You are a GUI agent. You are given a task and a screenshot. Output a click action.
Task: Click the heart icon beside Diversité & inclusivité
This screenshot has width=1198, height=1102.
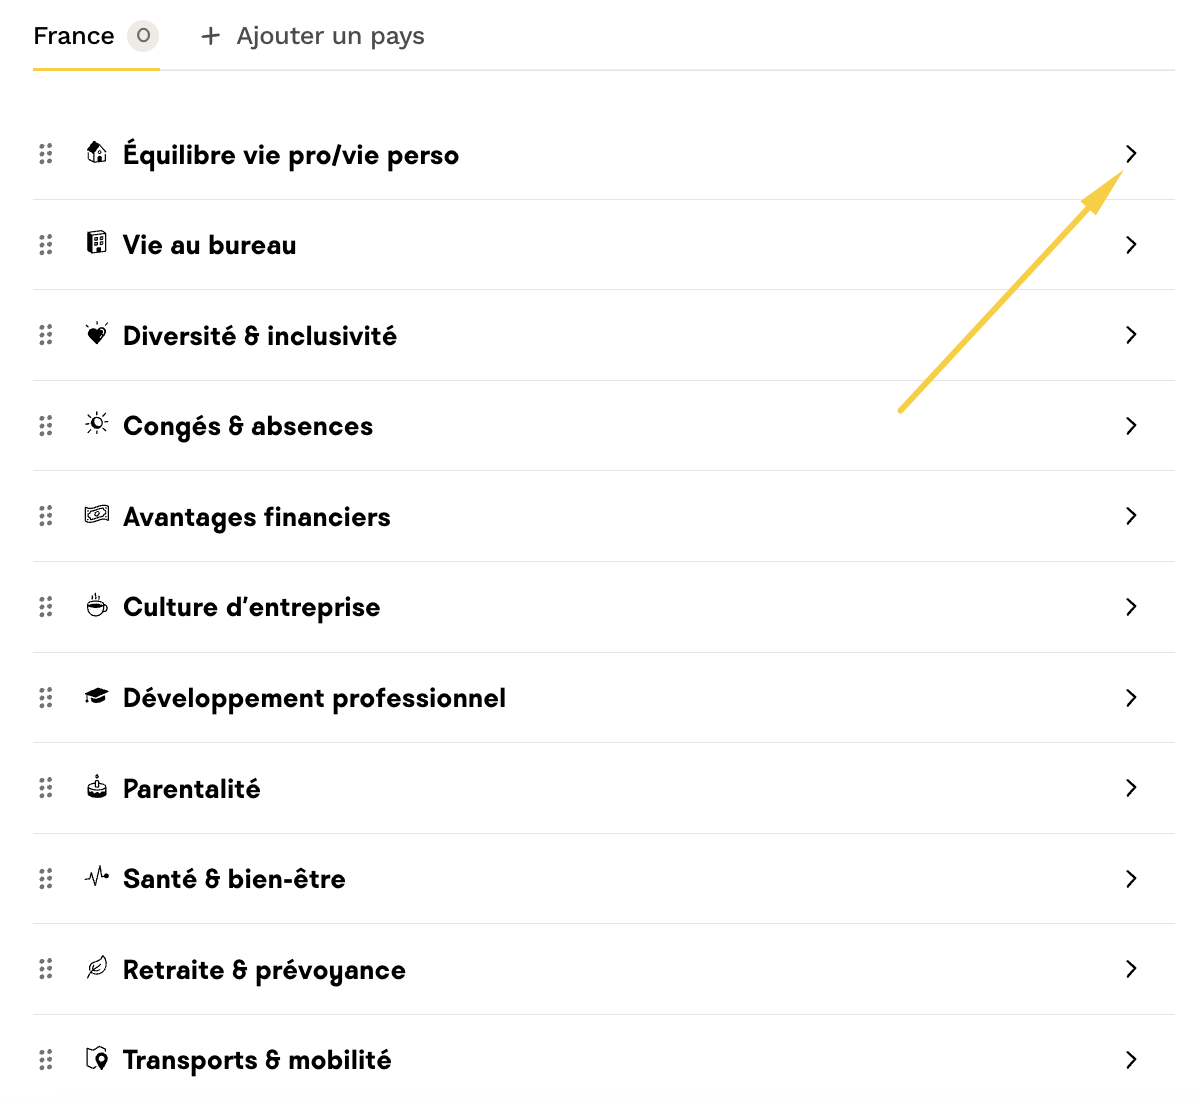coord(97,334)
